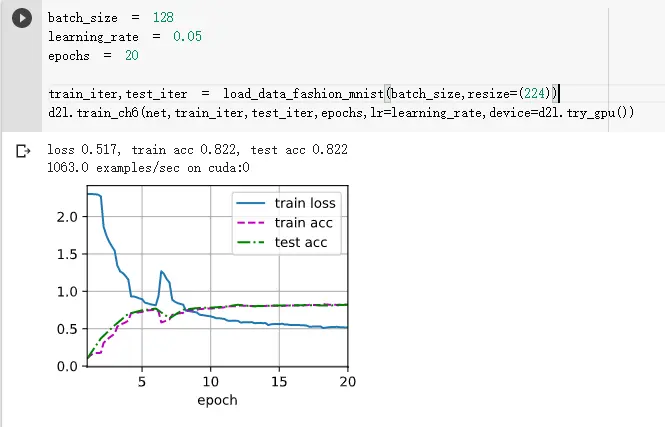Viewport: 665px width, 427px height.
Task: Click the 'epoch' x-axis label
Action: (x=217, y=400)
